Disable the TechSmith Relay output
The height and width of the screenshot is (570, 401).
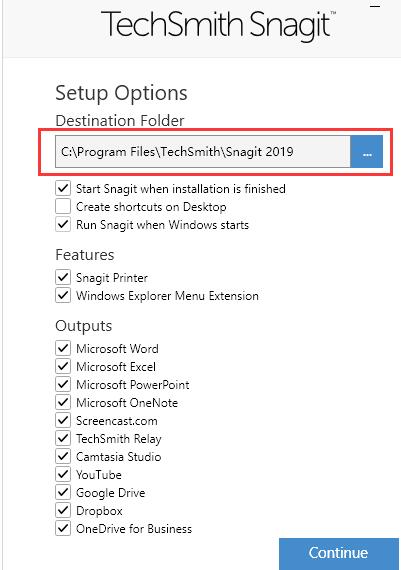point(63,438)
